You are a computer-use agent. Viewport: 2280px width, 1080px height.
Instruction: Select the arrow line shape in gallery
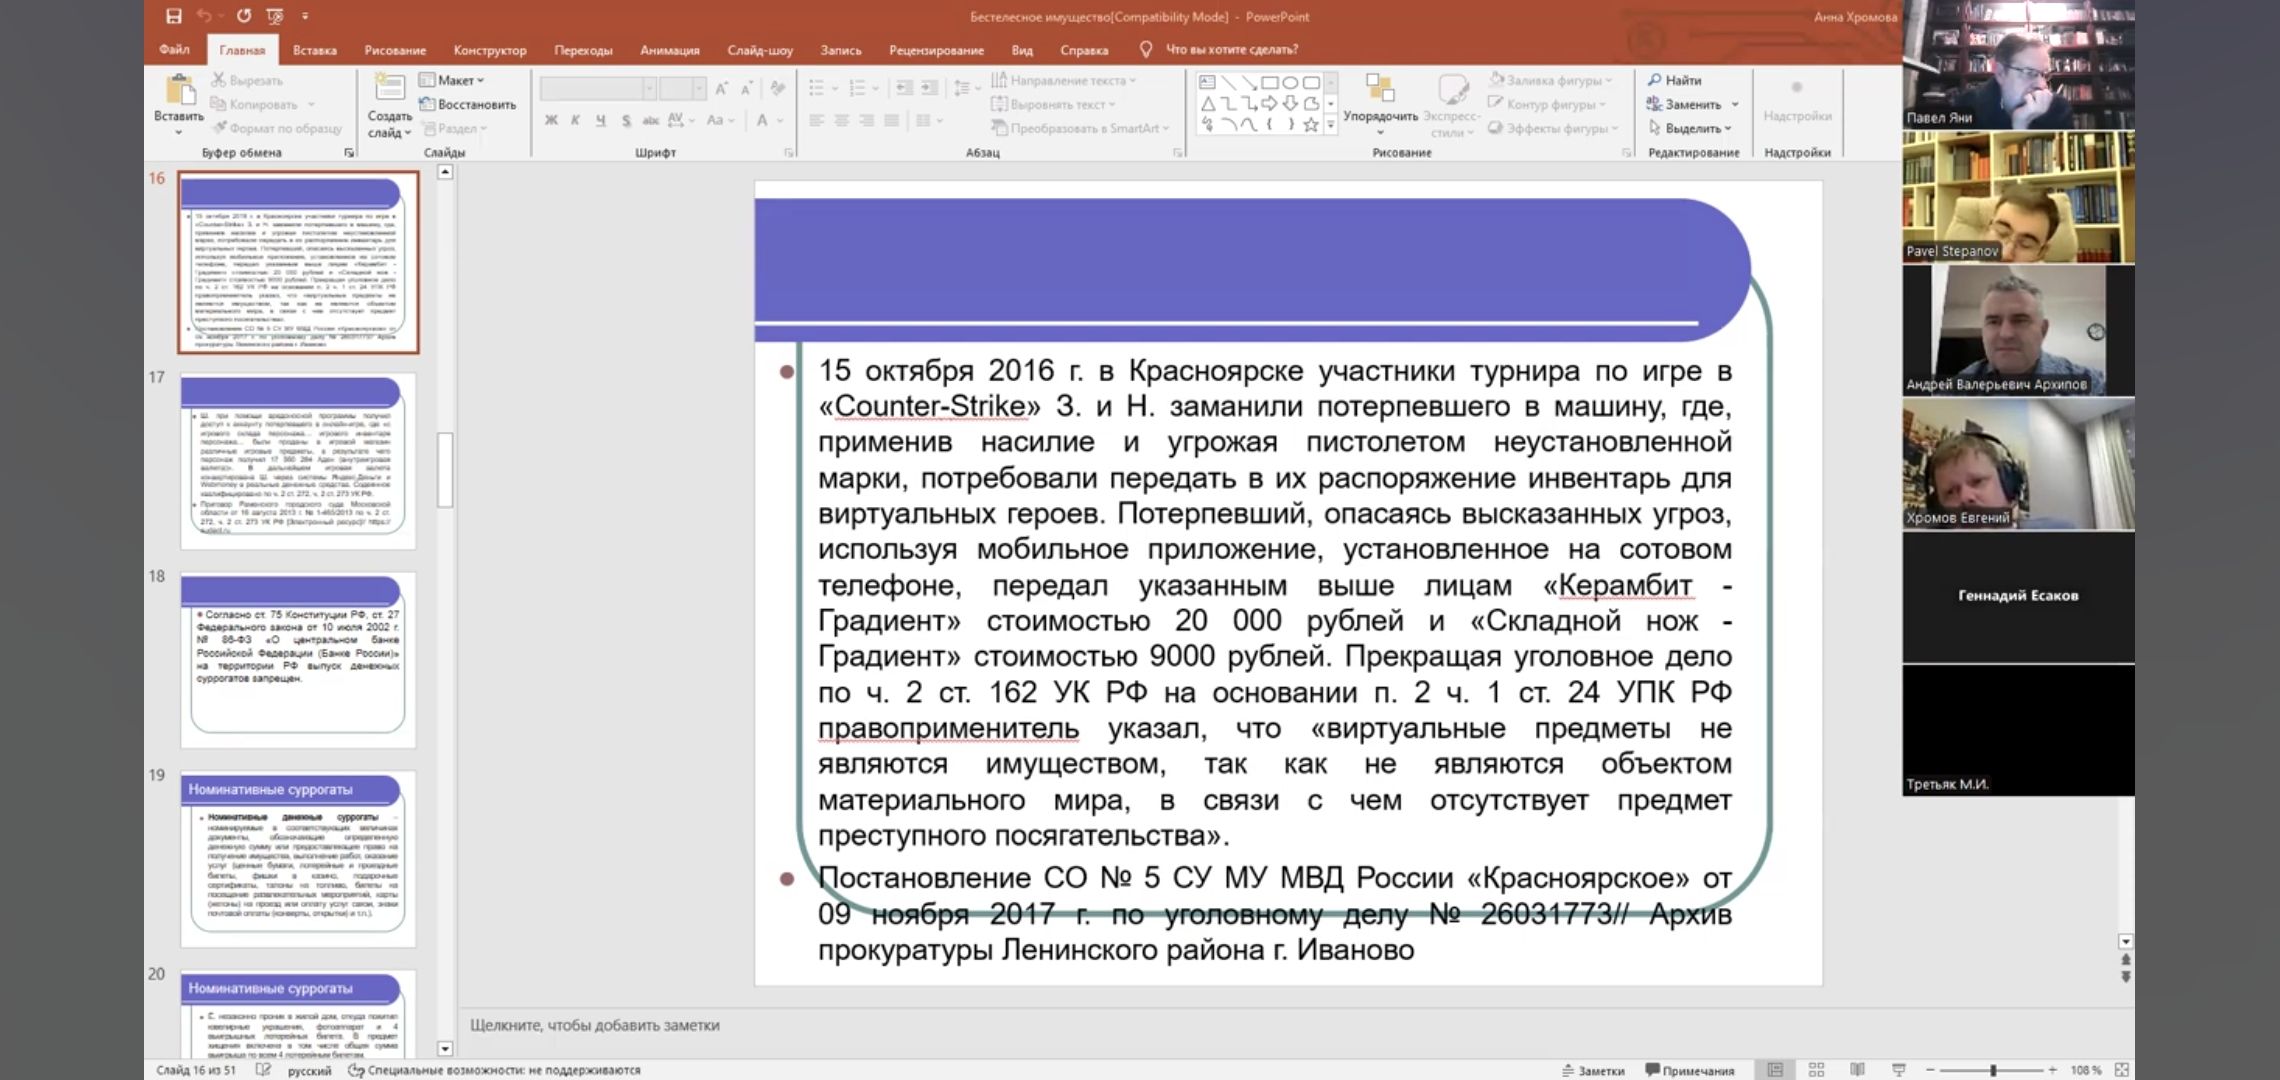click(1249, 82)
